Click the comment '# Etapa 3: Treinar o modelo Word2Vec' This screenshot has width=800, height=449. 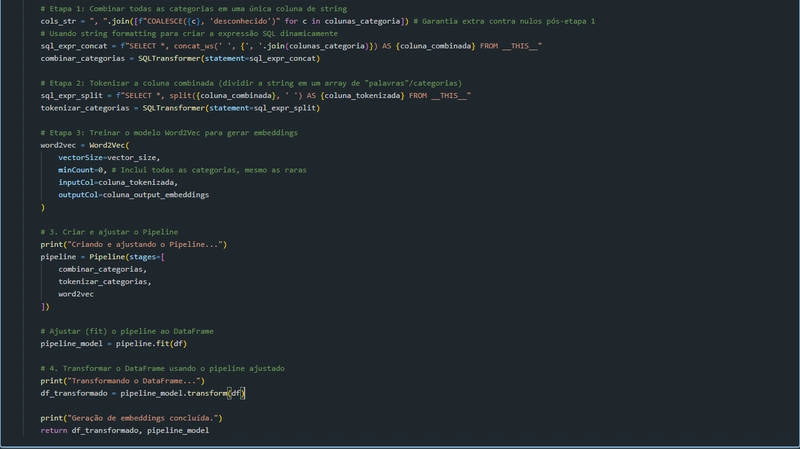120,133
